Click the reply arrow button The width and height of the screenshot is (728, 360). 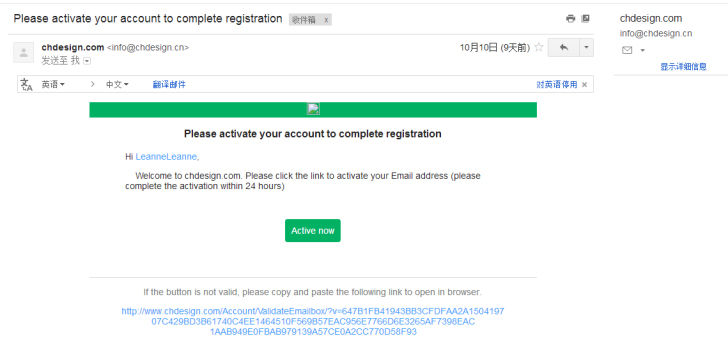point(564,47)
